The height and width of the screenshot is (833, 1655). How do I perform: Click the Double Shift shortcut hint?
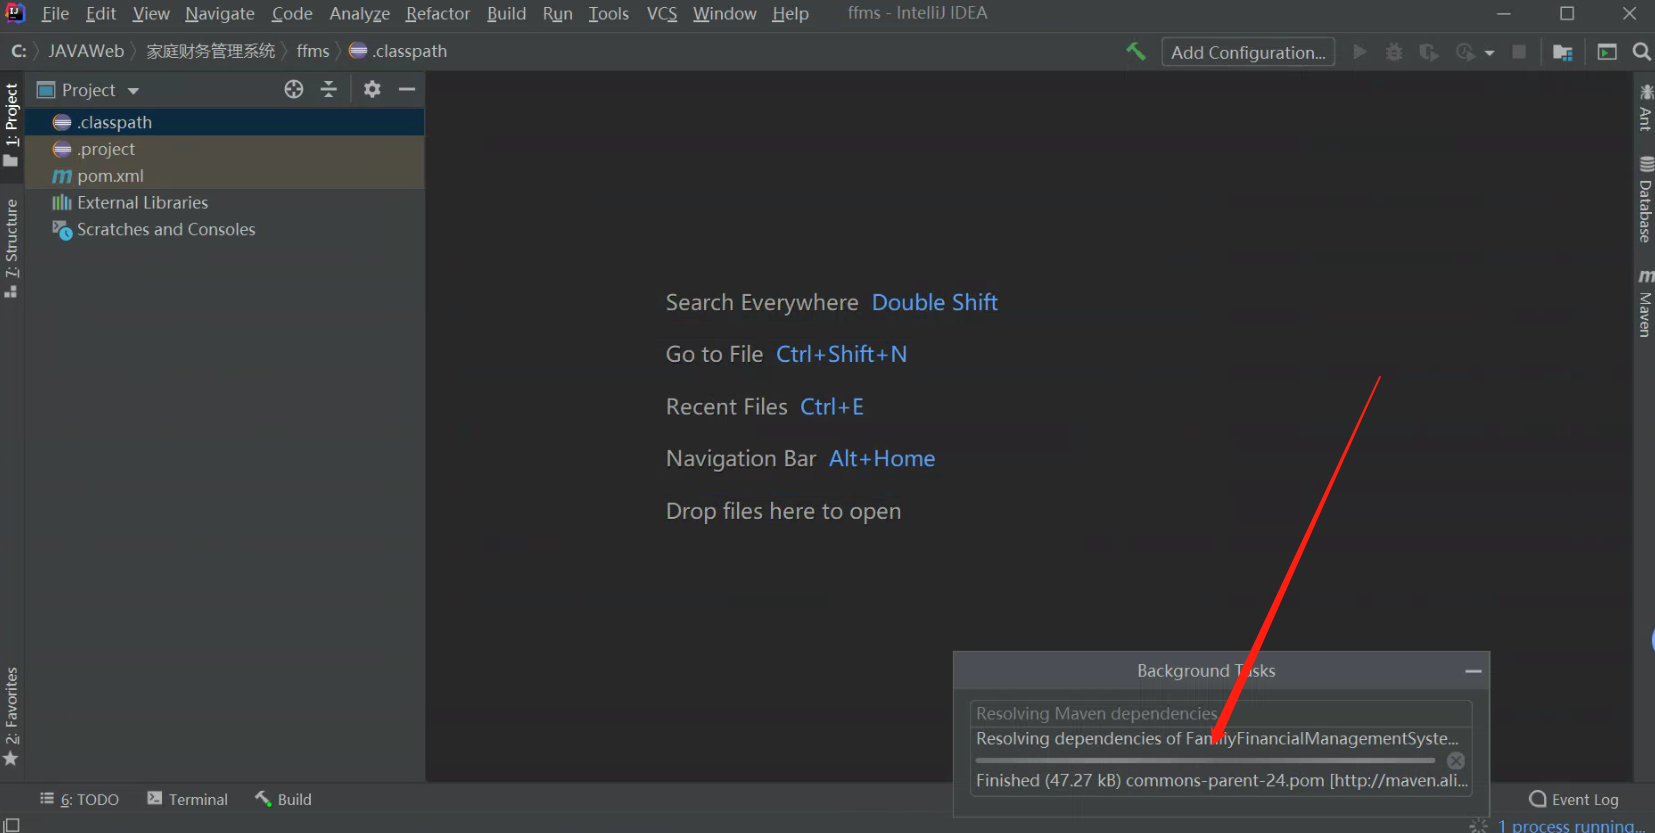[x=935, y=302]
